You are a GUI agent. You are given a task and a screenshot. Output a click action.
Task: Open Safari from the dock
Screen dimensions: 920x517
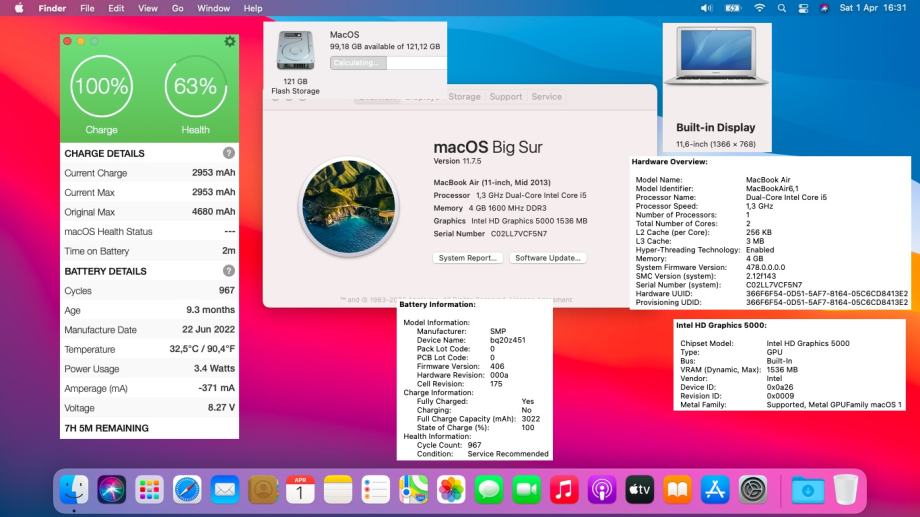[x=187, y=489]
